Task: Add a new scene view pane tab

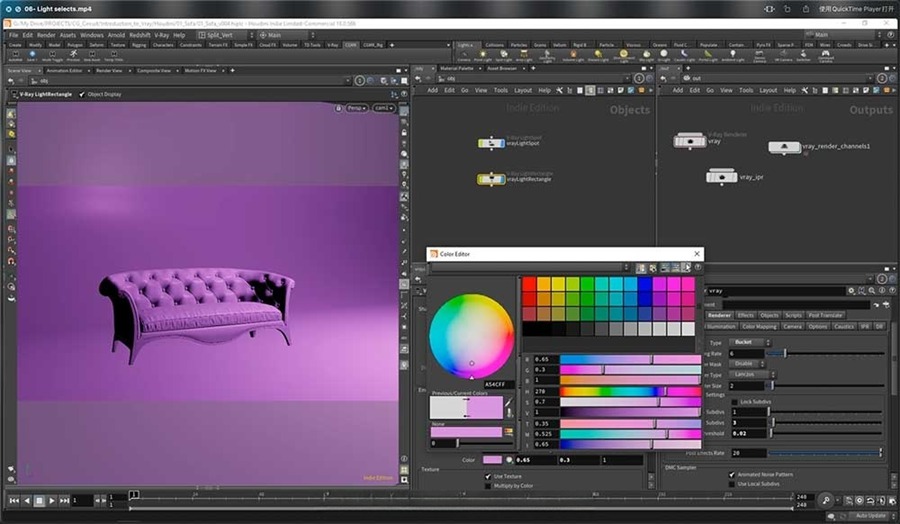Action: pyautogui.click(x=232, y=71)
